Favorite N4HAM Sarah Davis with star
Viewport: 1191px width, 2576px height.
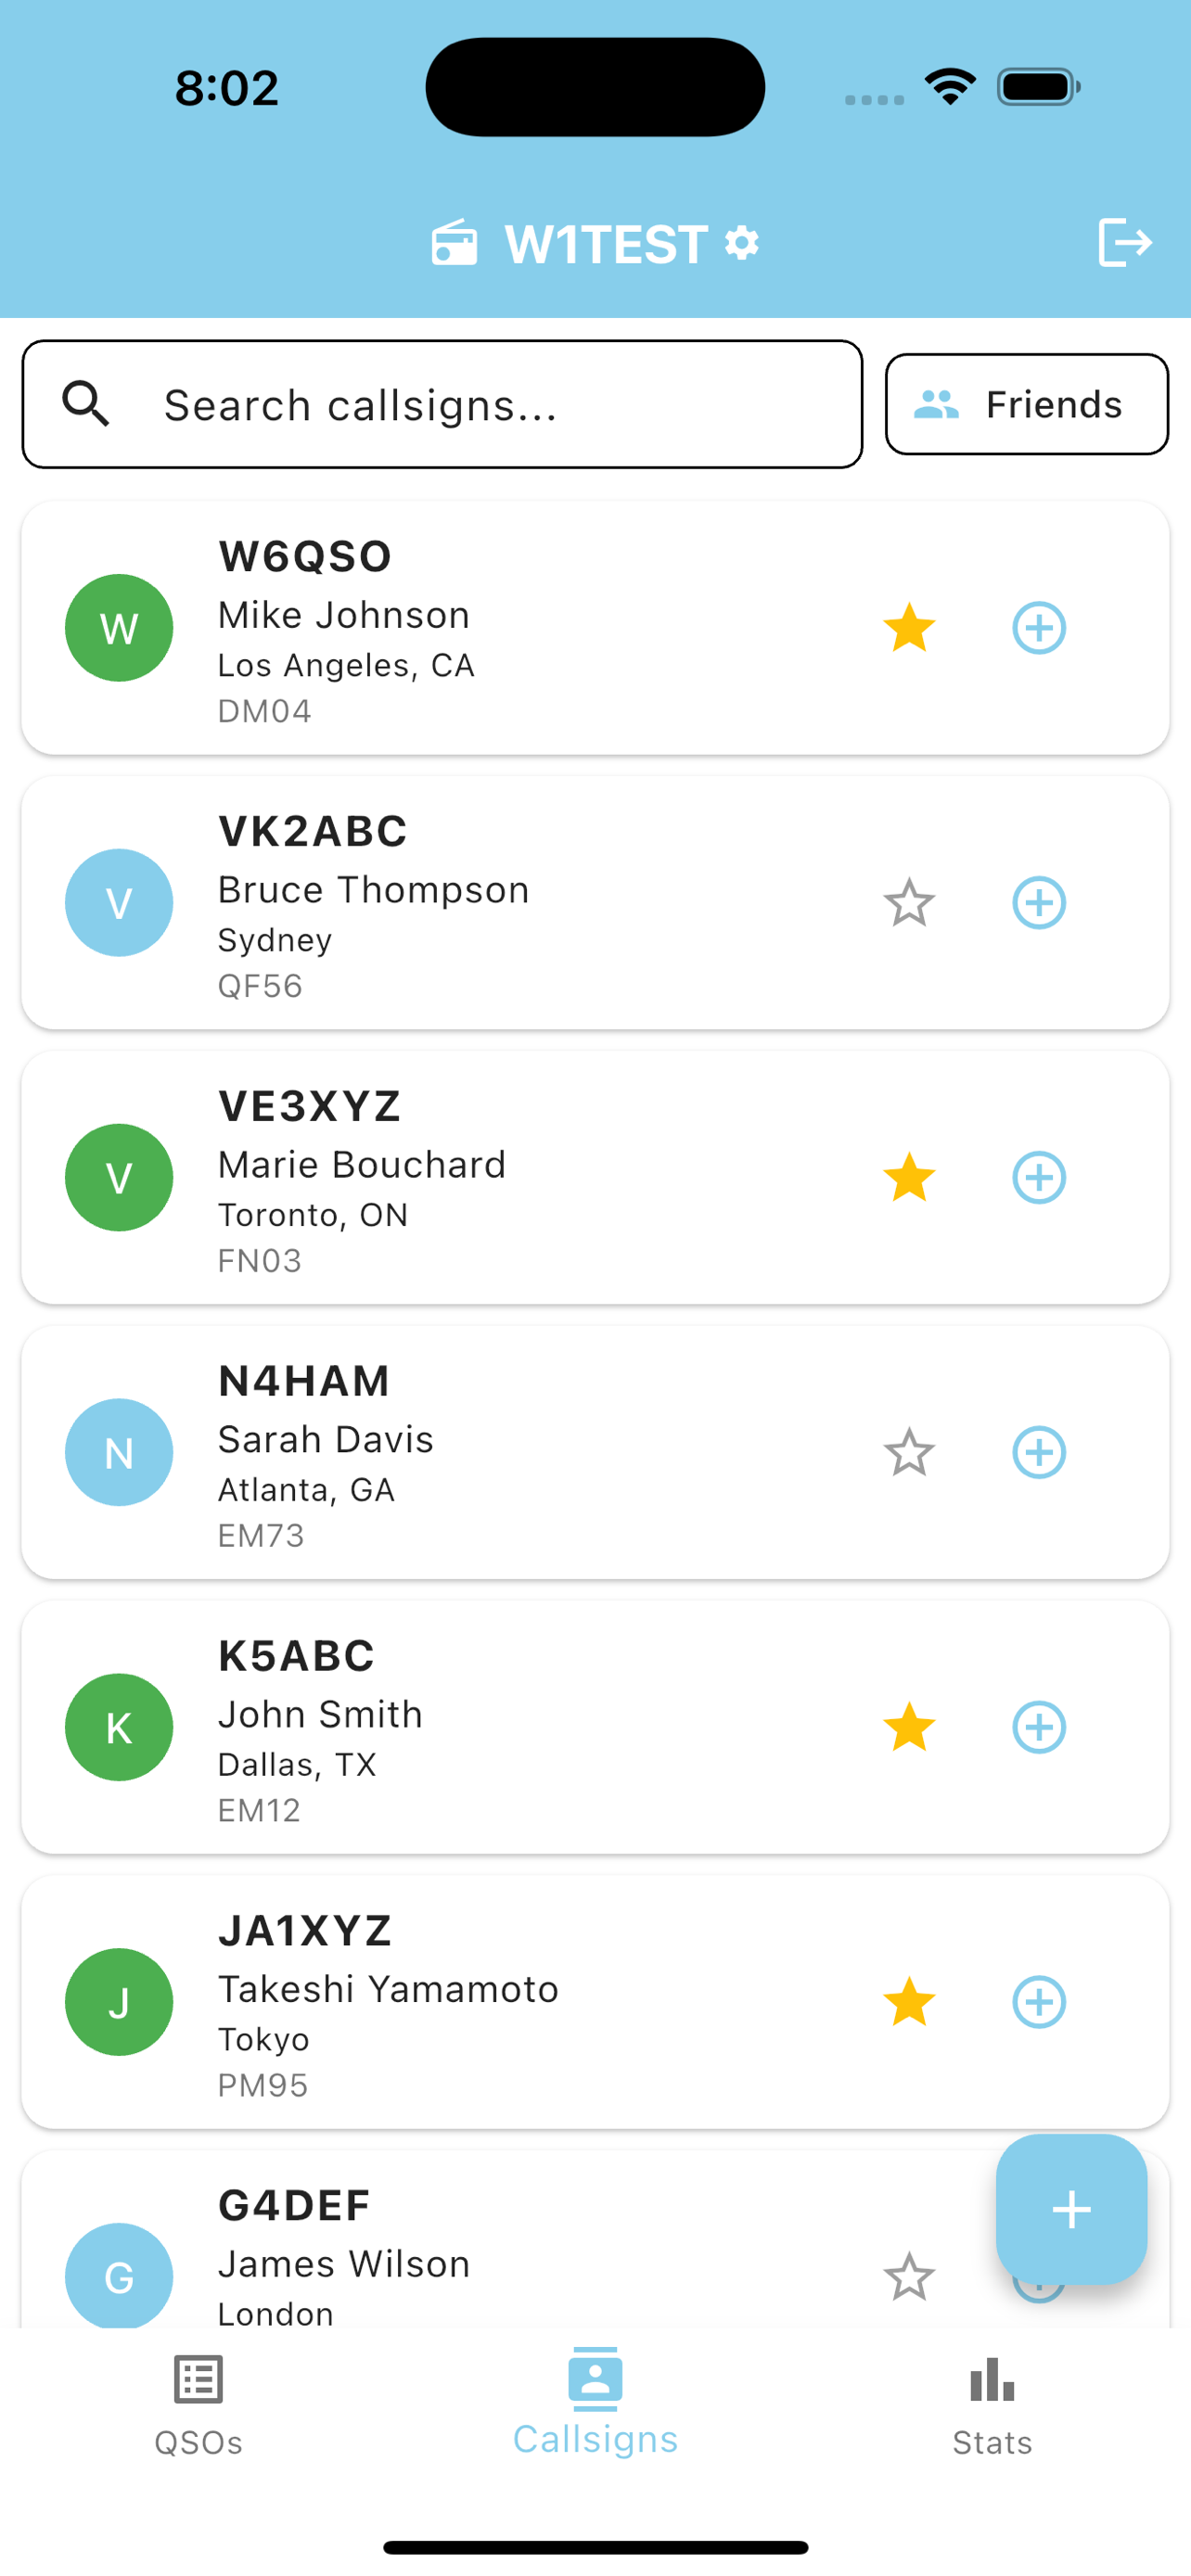909,1452
